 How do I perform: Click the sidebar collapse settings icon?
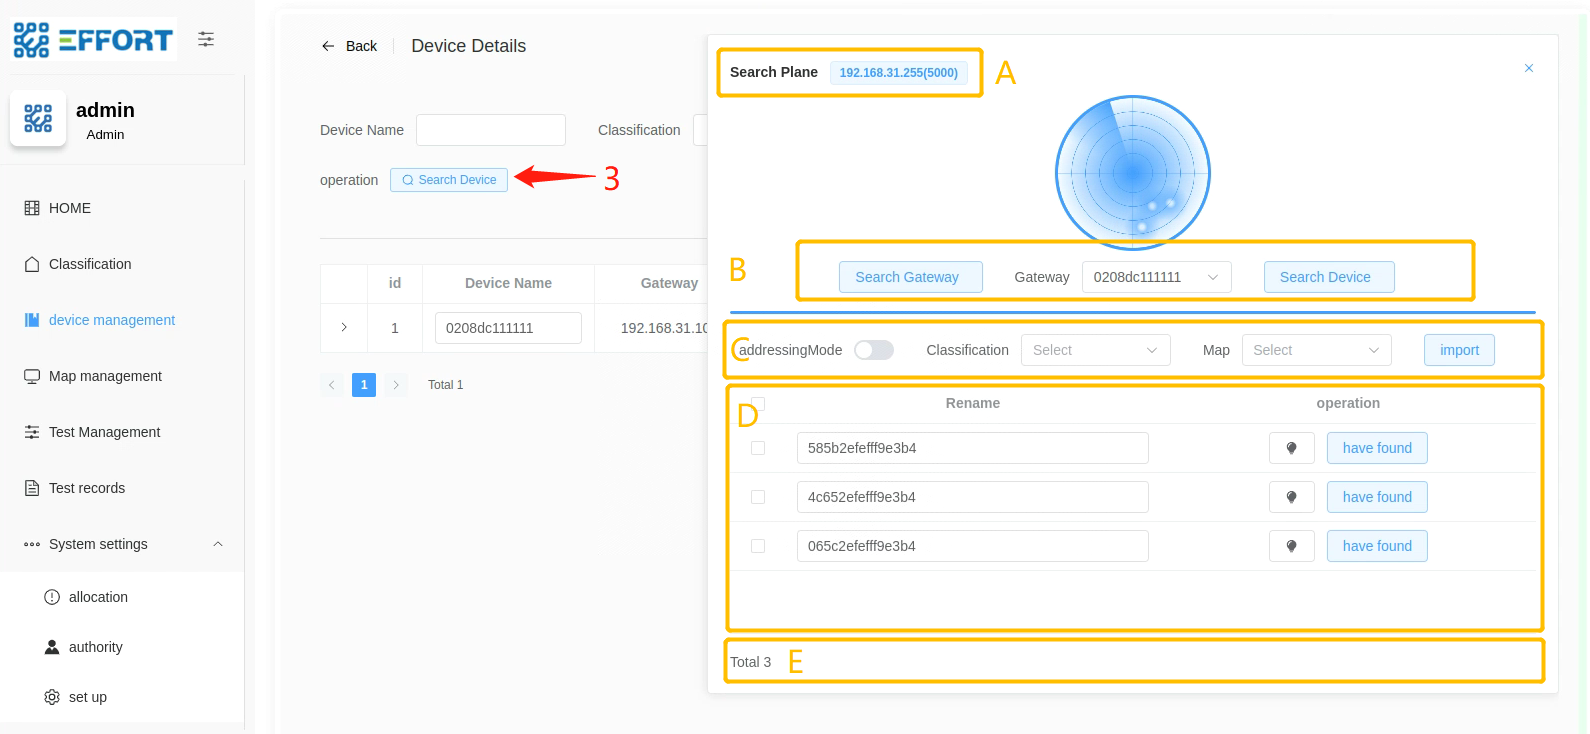206,39
